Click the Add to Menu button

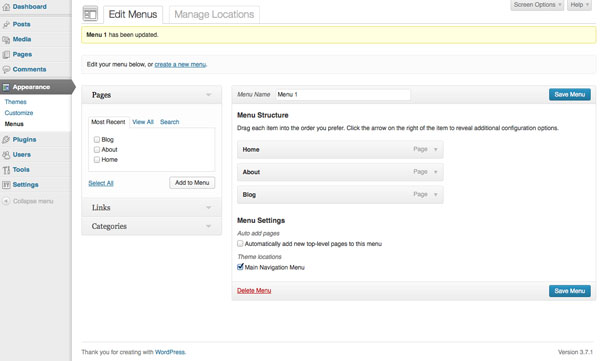[192, 183]
